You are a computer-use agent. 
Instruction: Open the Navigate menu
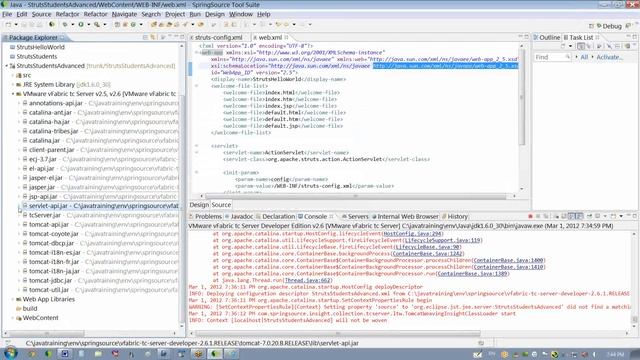pyautogui.click(x=124, y=14)
